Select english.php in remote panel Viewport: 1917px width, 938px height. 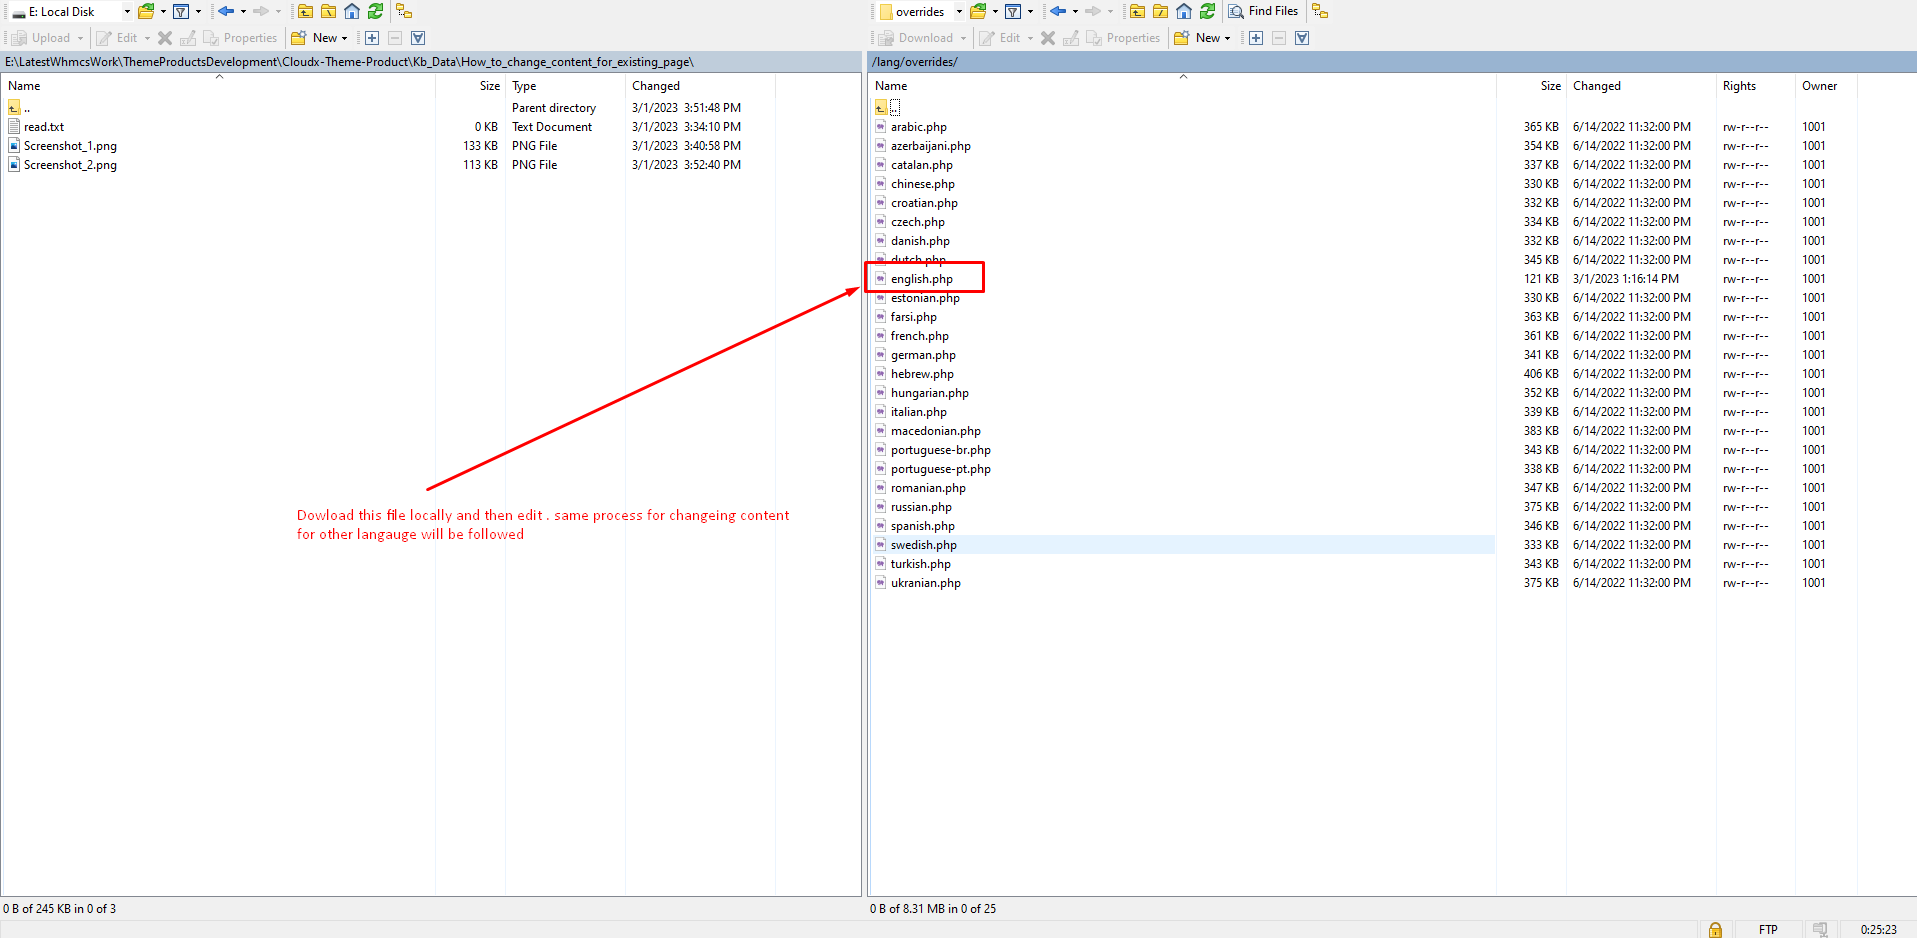click(921, 279)
